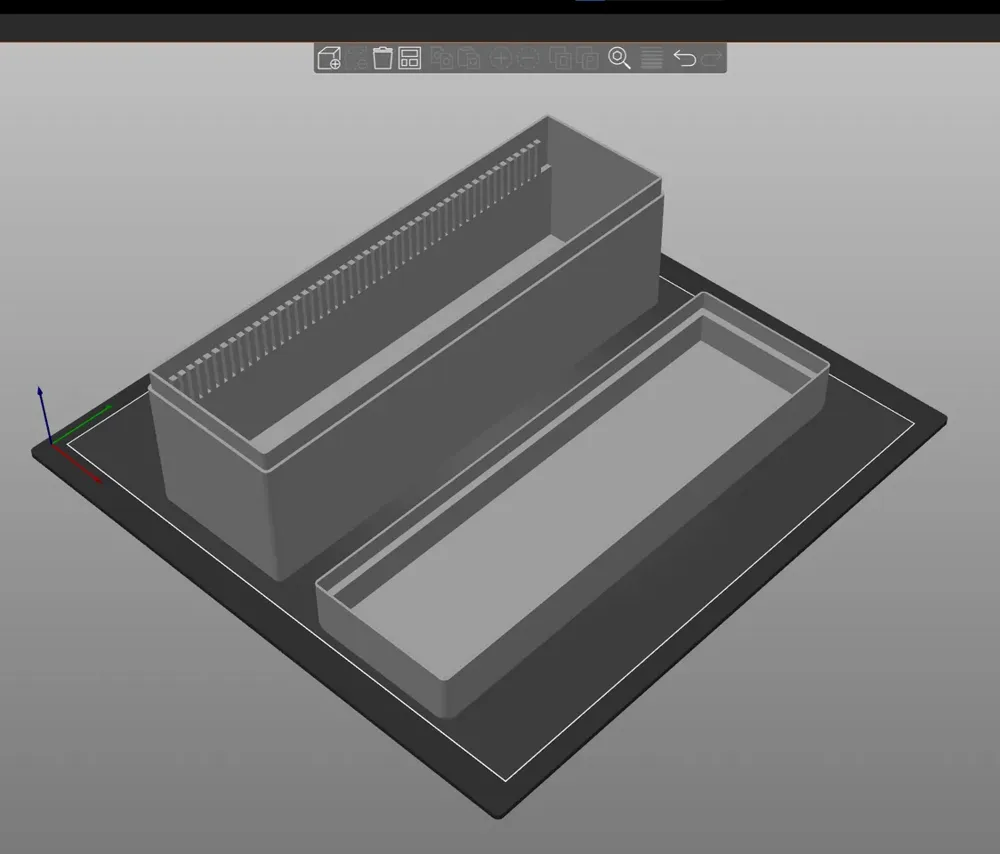Click the blue element in the title bar
This screenshot has height=854, width=1000.
pyautogui.click(x=590, y=4)
